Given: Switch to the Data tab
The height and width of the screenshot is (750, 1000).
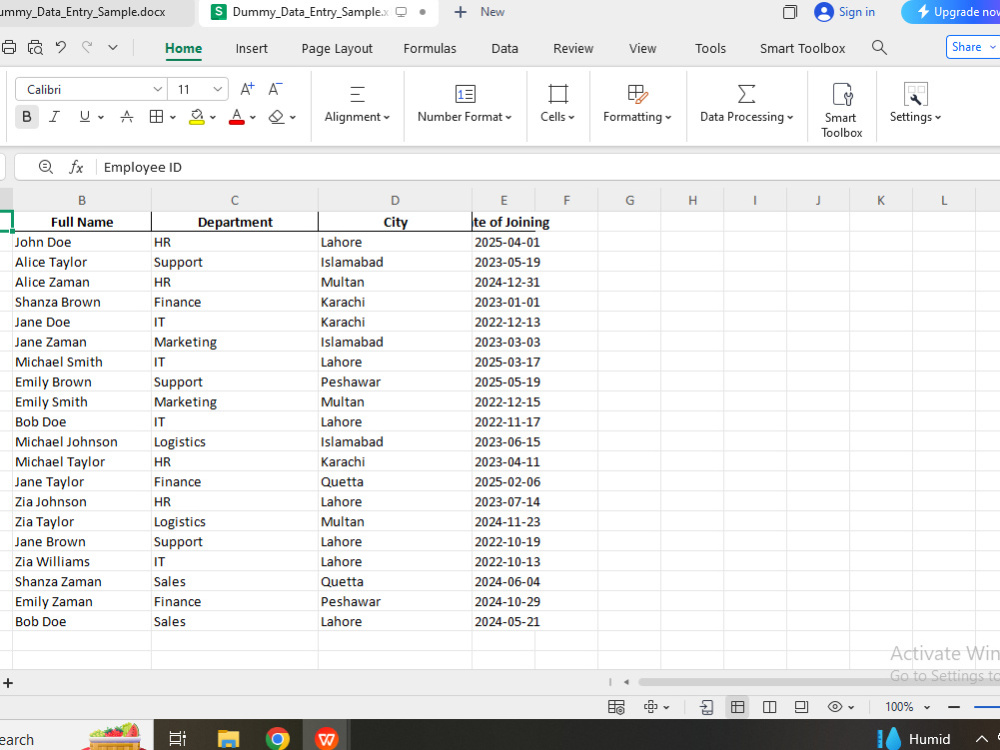Looking at the screenshot, I should pos(504,48).
